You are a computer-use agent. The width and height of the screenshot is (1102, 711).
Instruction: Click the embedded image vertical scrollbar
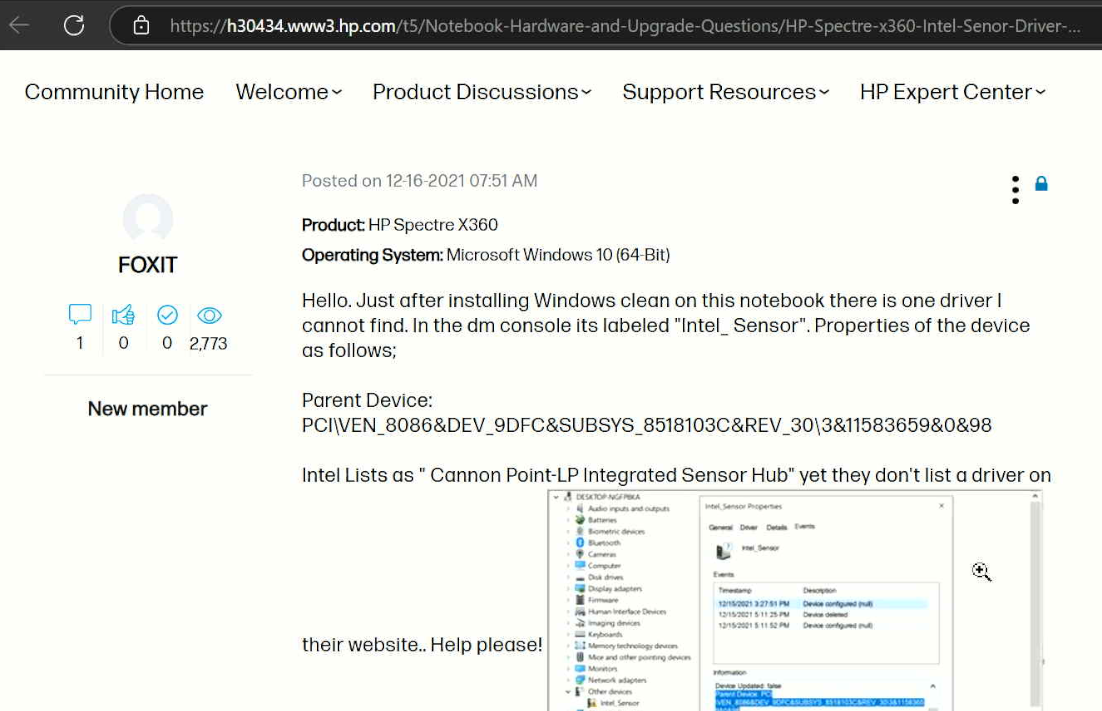(1035, 601)
